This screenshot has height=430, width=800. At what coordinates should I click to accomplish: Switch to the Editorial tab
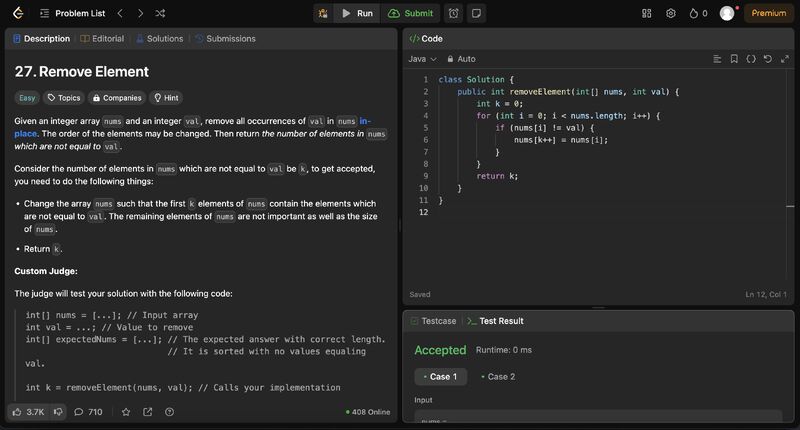(x=103, y=39)
